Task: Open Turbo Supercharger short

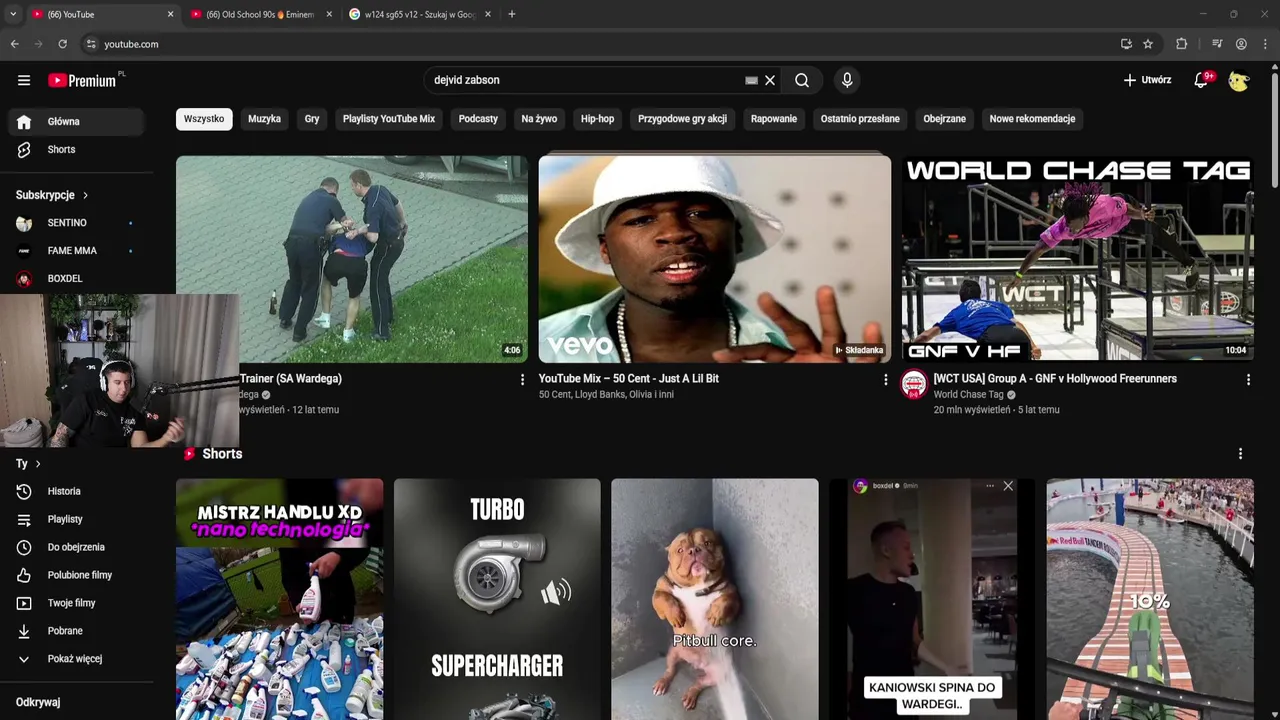Action: [x=497, y=599]
